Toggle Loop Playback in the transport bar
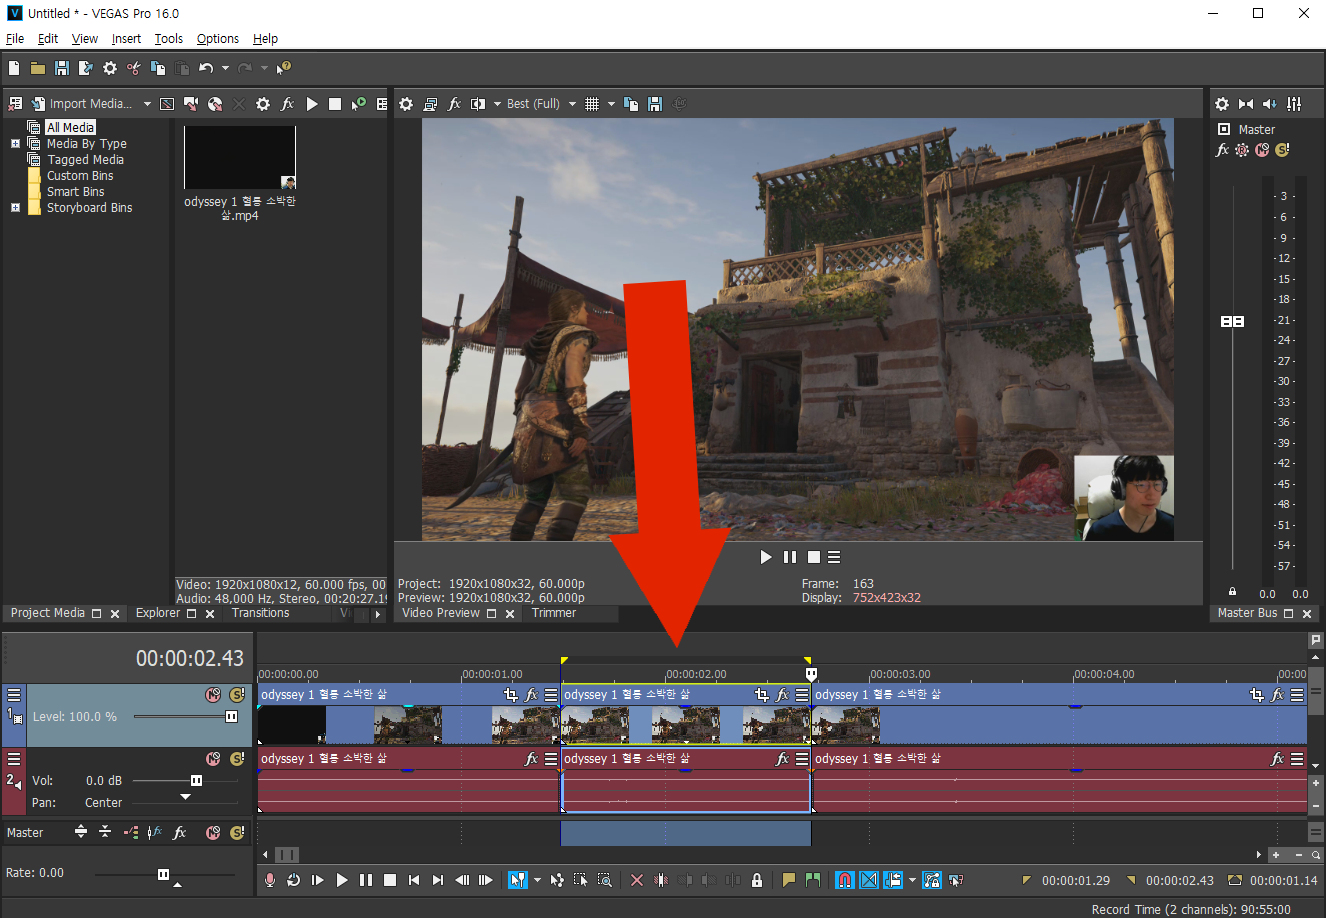The image size is (1326, 918). (x=294, y=880)
